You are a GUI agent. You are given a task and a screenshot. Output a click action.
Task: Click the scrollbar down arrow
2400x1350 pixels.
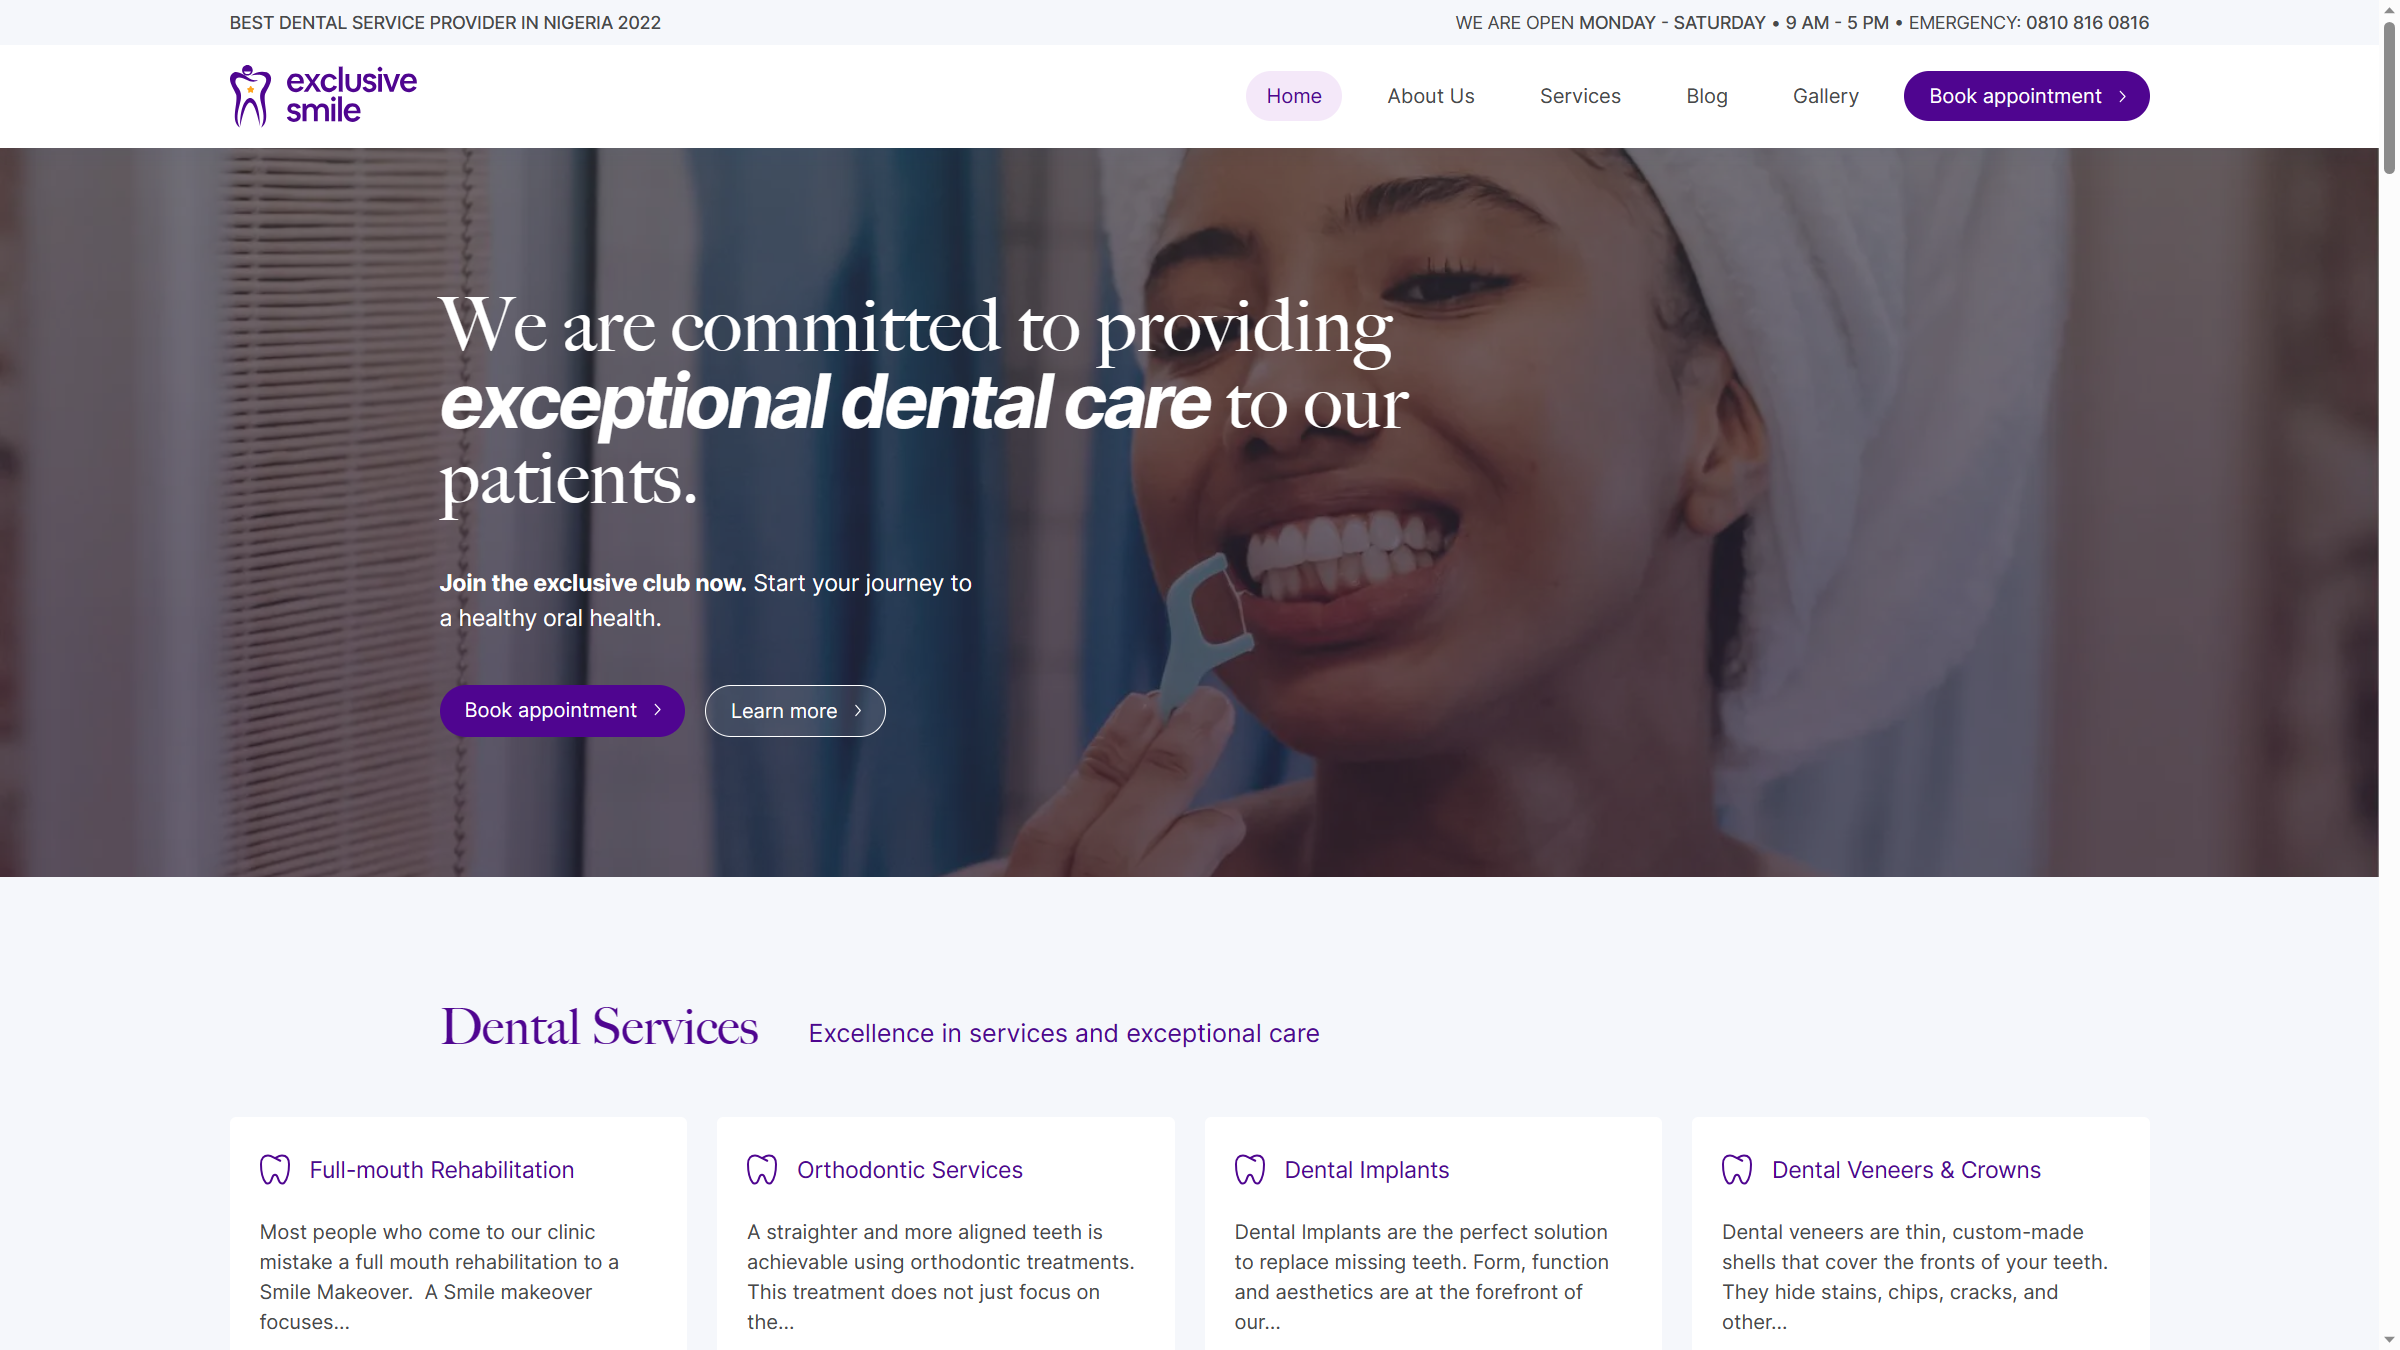click(2389, 1339)
